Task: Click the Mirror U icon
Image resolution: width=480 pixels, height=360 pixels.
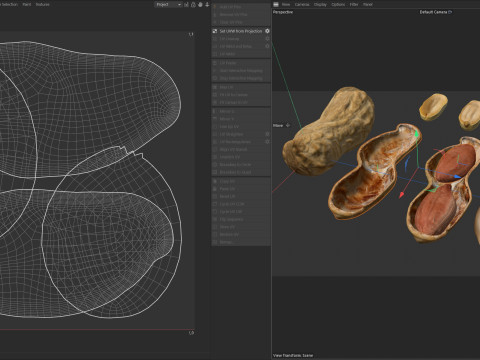Action: [215, 111]
